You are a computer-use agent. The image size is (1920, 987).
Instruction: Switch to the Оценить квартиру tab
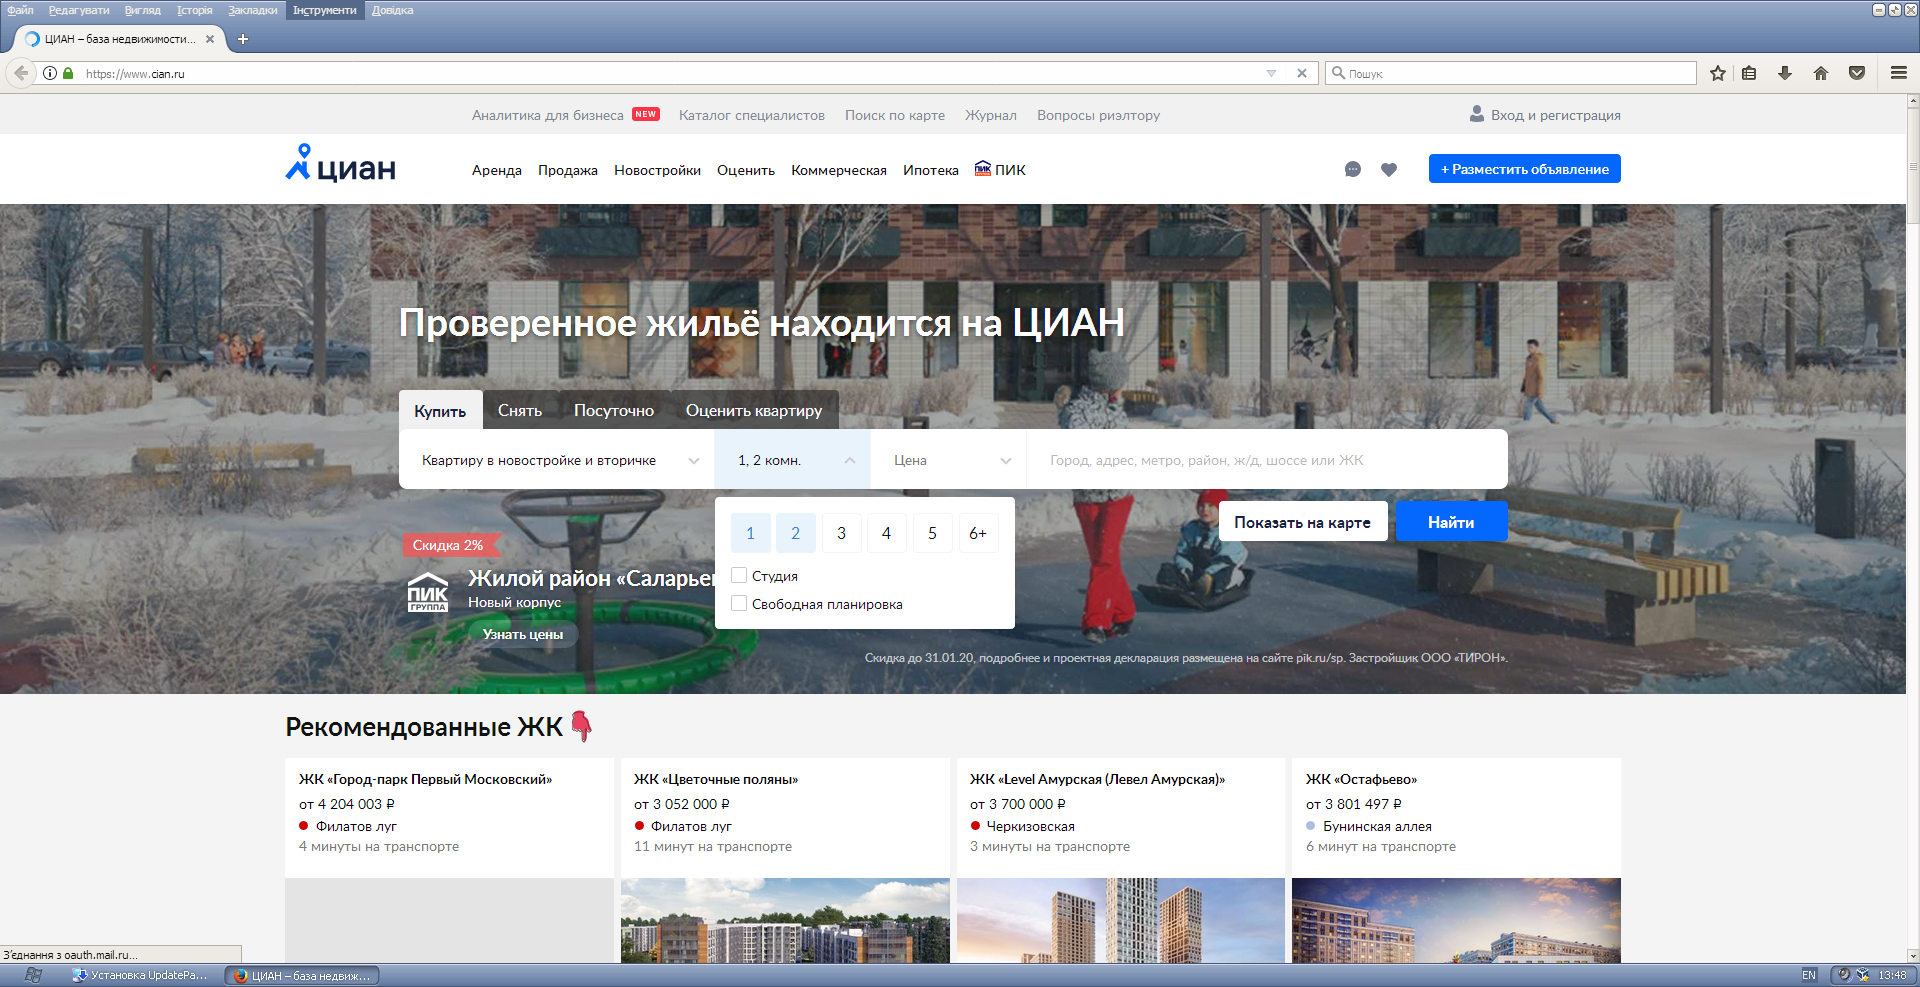click(754, 410)
